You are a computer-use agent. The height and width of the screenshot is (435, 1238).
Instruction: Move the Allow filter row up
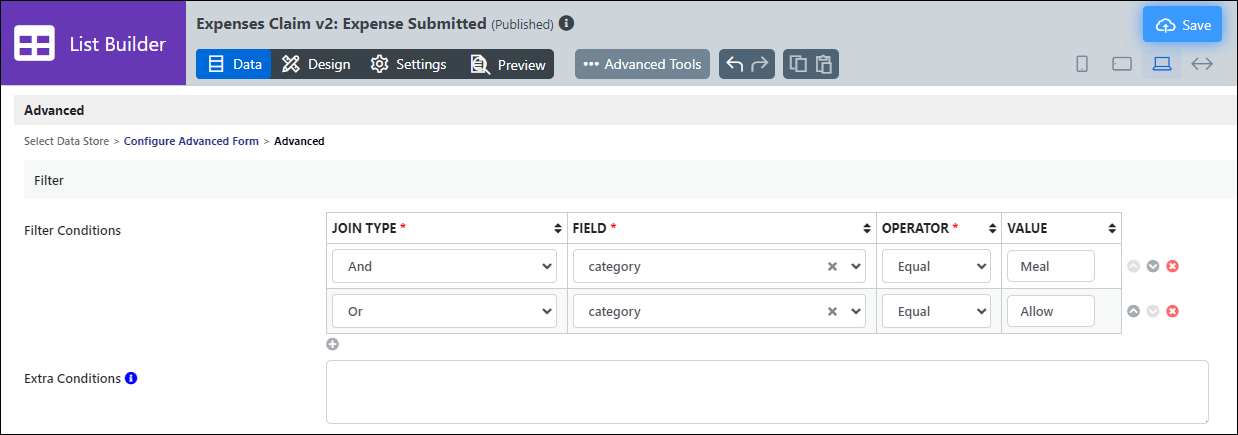[x=1133, y=311]
